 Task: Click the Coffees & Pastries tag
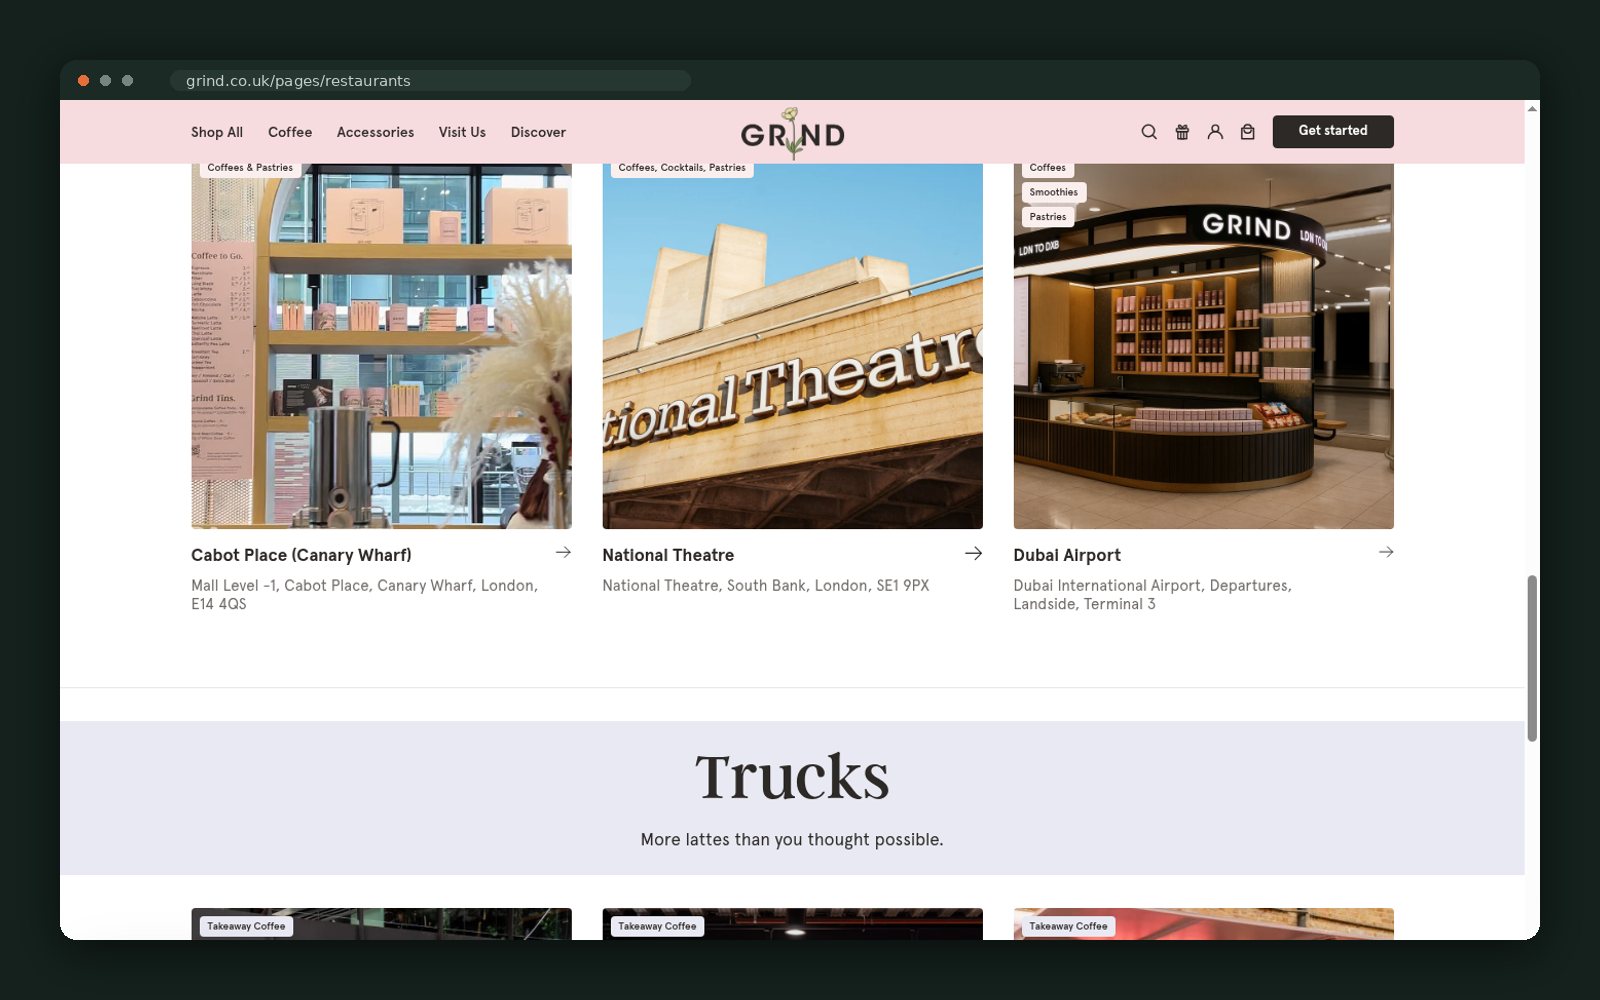coord(250,168)
